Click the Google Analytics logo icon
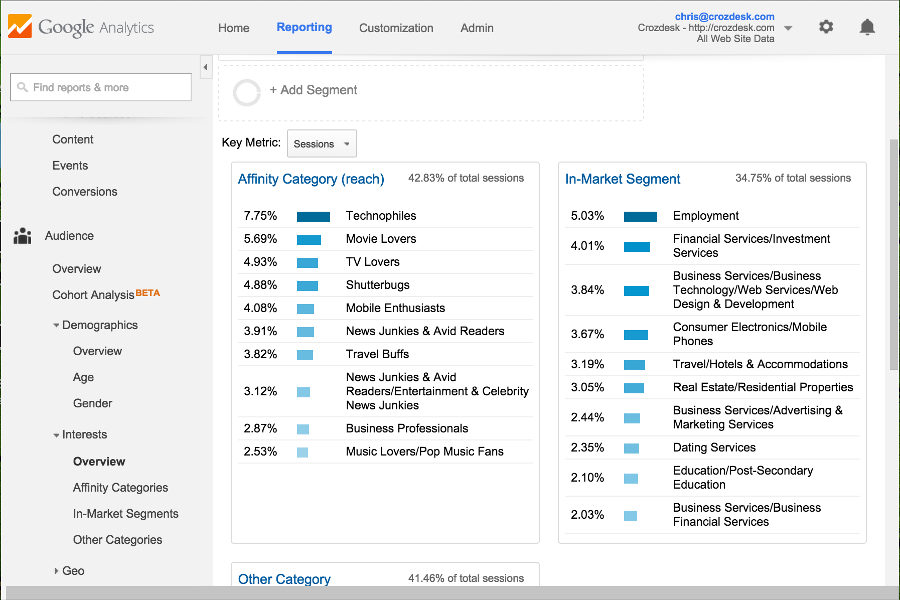This screenshot has width=900, height=600. coord(20,27)
